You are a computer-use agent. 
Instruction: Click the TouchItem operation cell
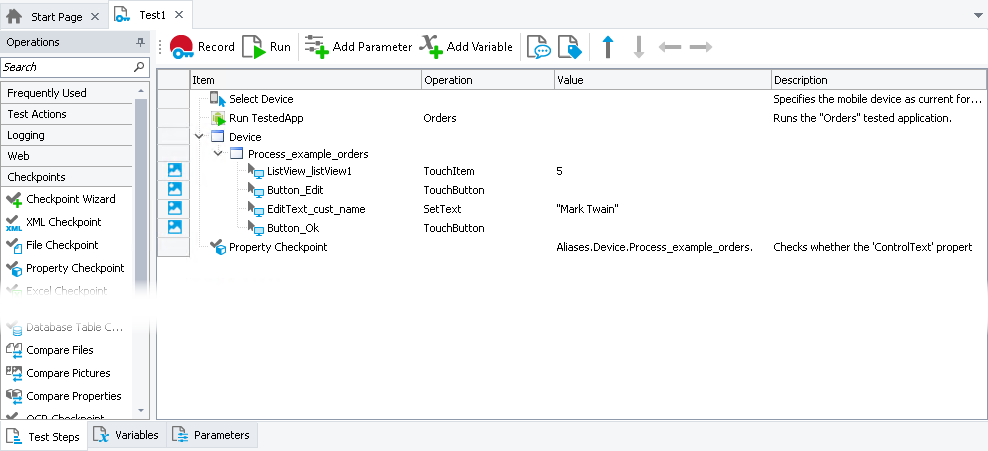[449, 171]
